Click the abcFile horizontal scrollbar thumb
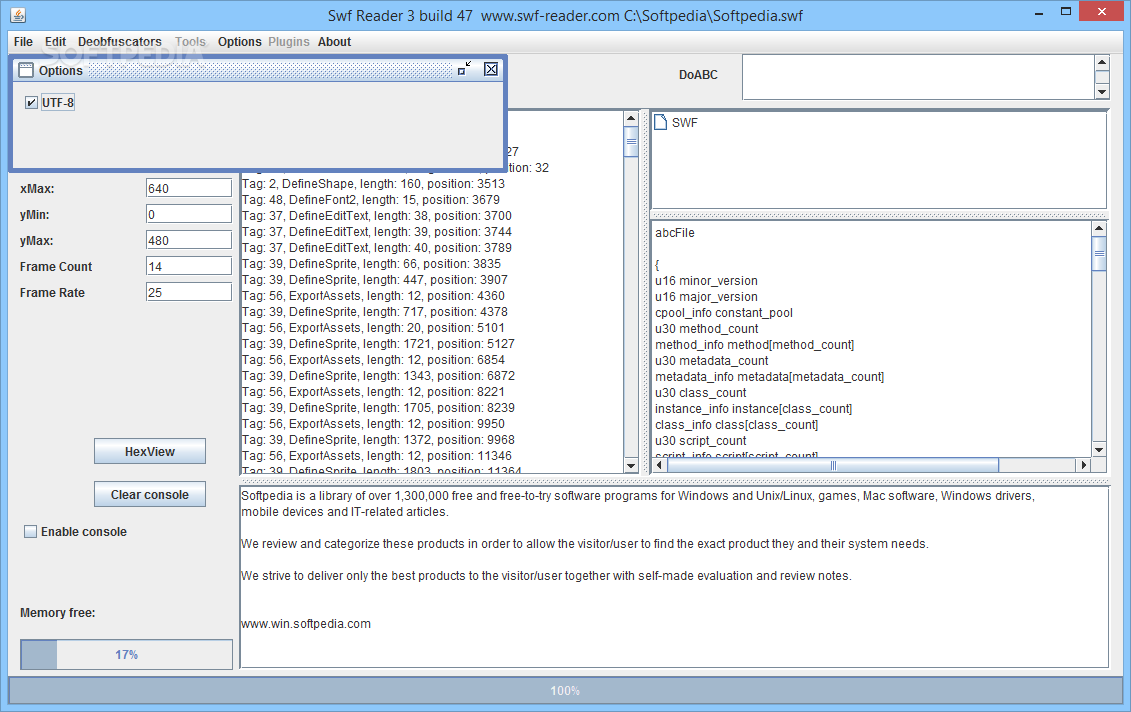 tap(833, 465)
